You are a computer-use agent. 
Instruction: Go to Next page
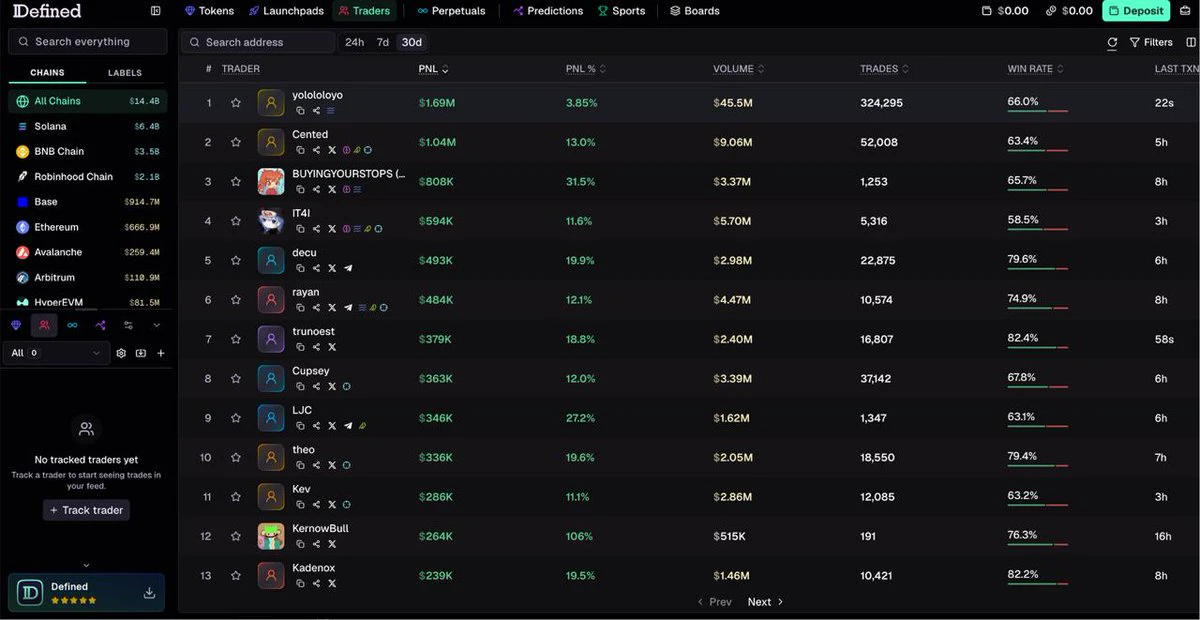[765, 602]
